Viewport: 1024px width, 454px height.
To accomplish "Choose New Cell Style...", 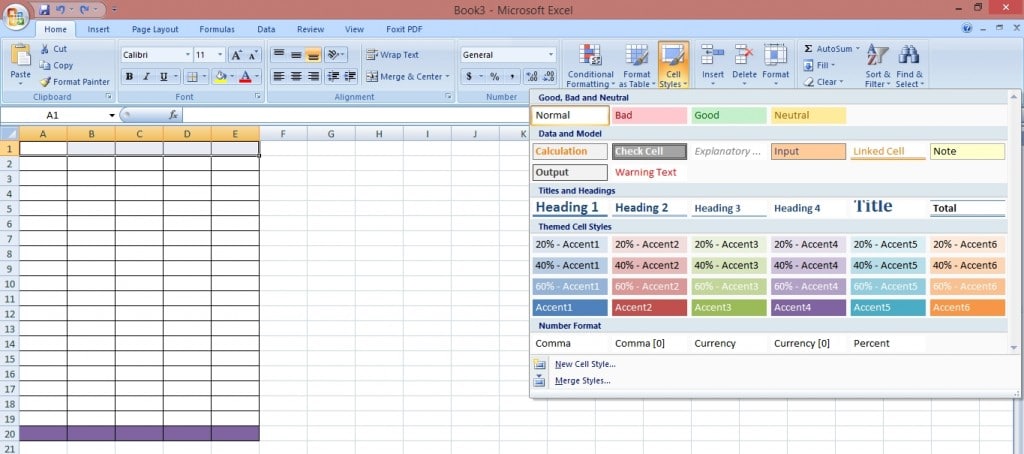I will (x=585, y=364).
